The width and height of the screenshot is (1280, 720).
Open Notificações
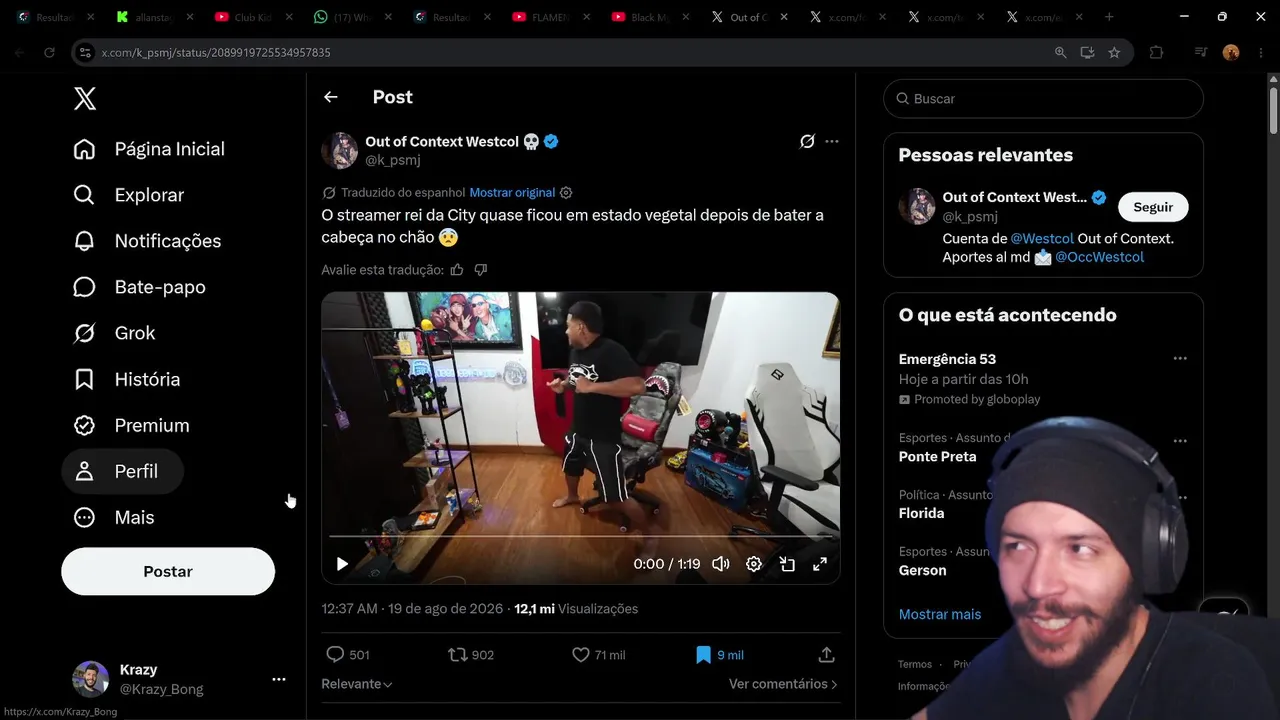[x=147, y=241]
